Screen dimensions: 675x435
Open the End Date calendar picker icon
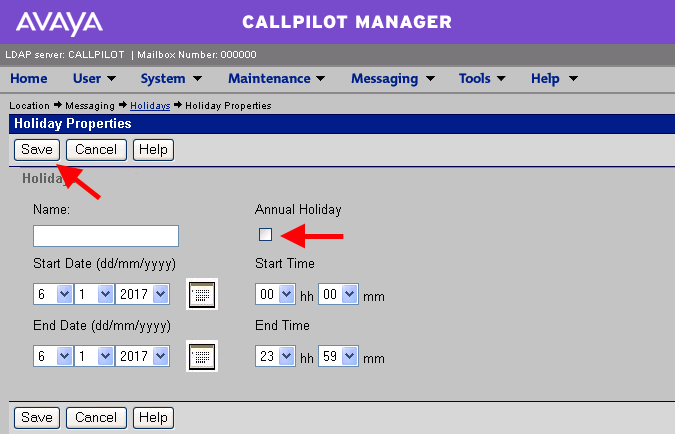click(202, 356)
